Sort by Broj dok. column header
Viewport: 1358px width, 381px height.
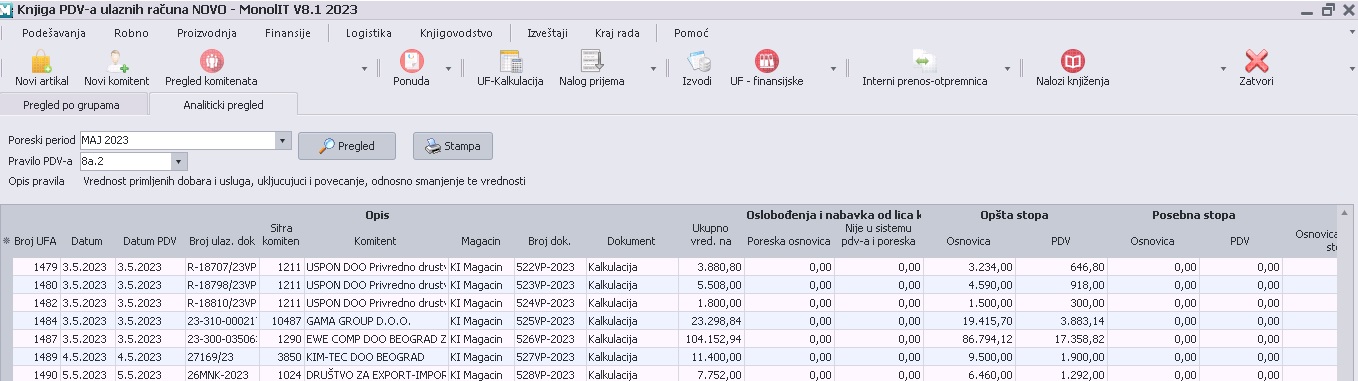pos(549,241)
